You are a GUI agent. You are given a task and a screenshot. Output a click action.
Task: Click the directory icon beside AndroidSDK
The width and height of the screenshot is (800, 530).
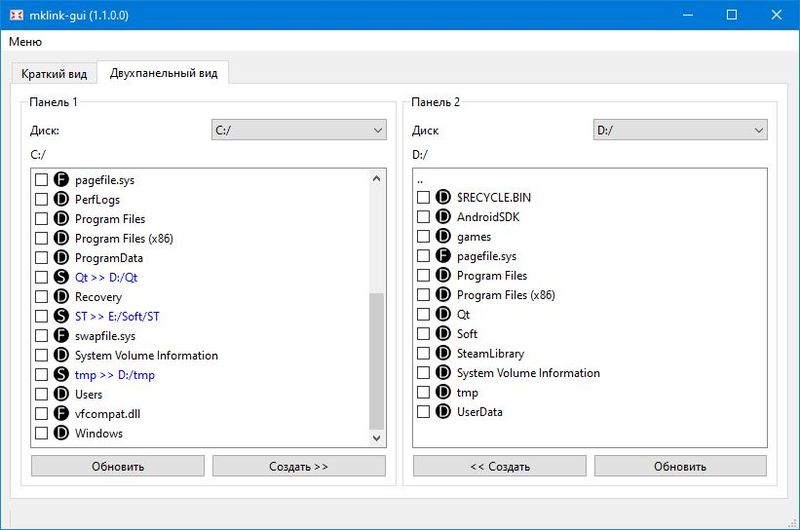442,217
